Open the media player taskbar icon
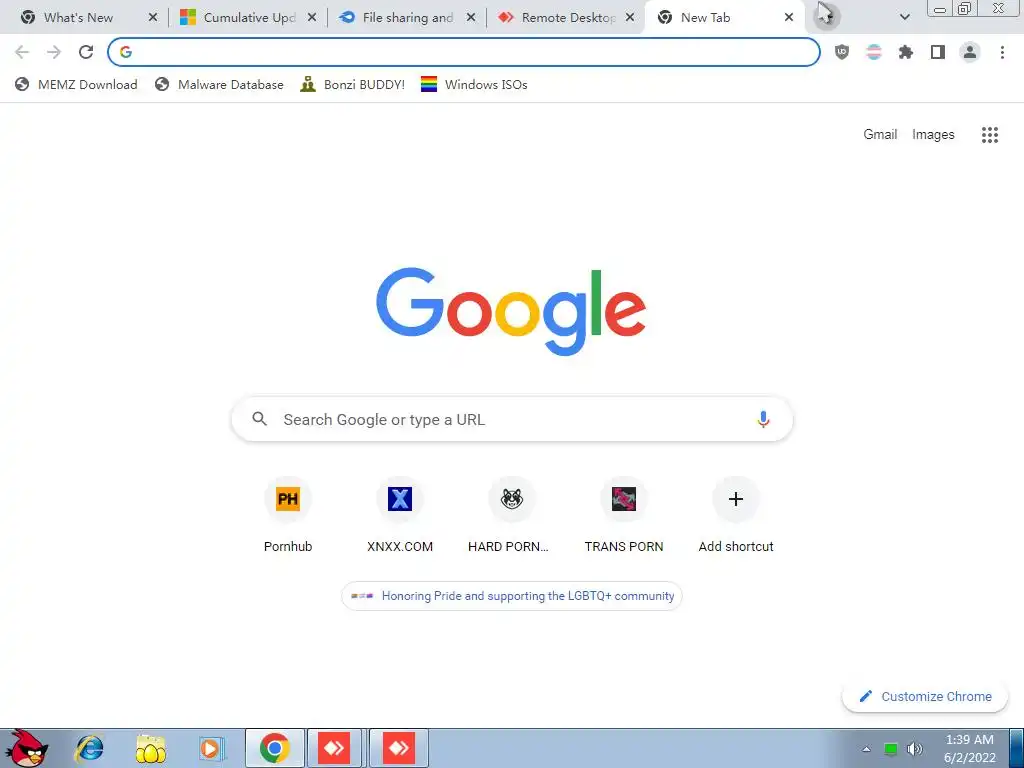Screen dimensions: 1024x768 (x=212, y=748)
